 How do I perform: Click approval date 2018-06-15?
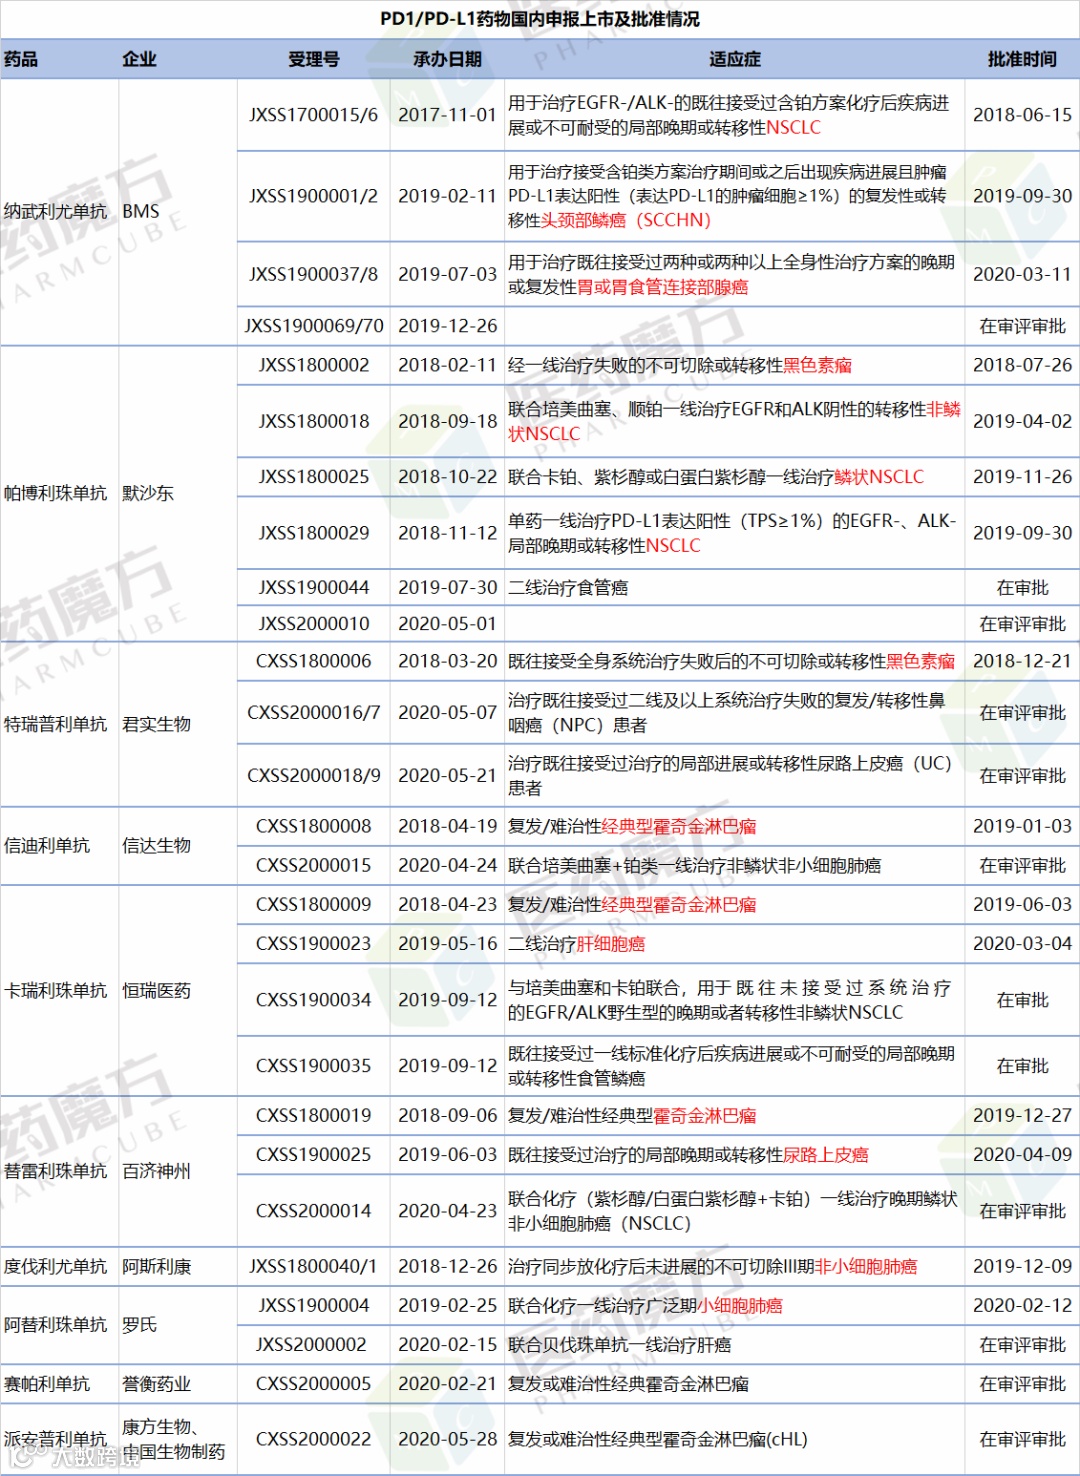coord(1022,115)
